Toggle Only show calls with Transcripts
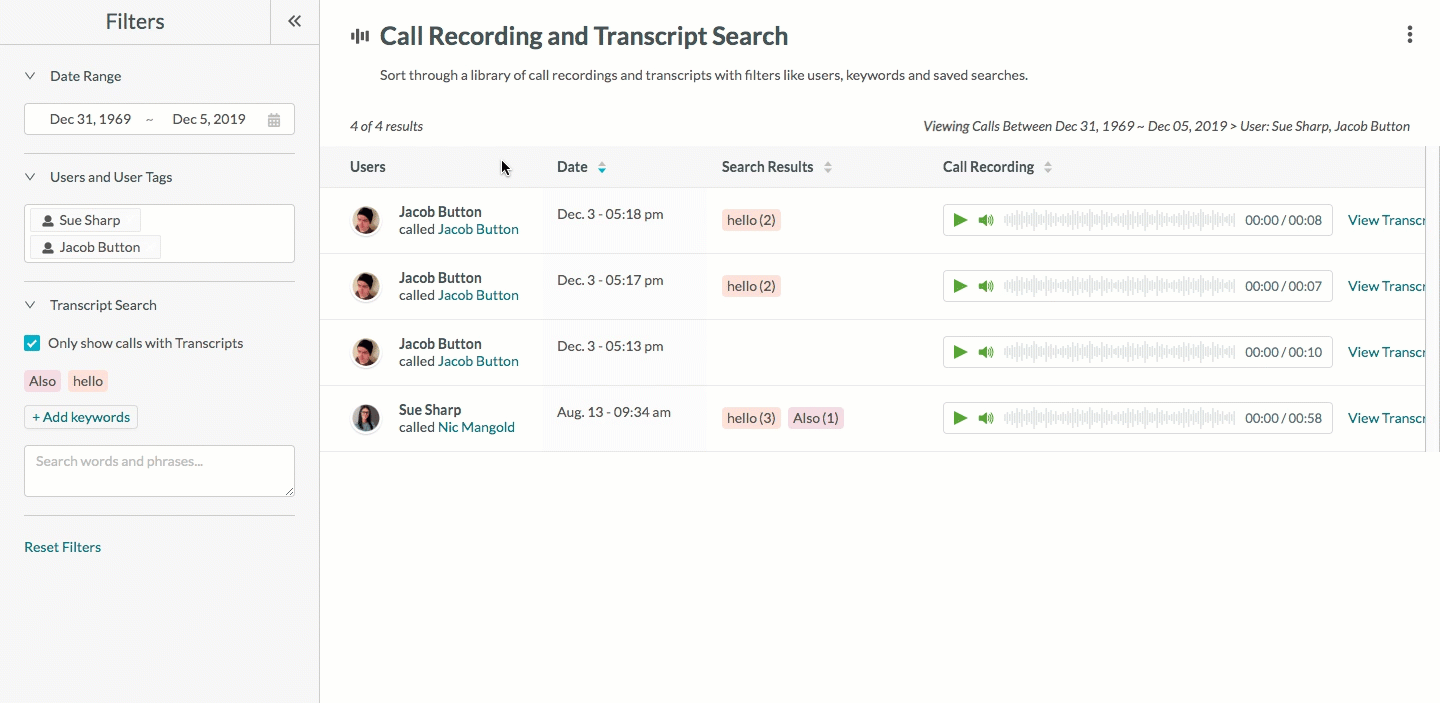1440x703 pixels. coord(32,343)
